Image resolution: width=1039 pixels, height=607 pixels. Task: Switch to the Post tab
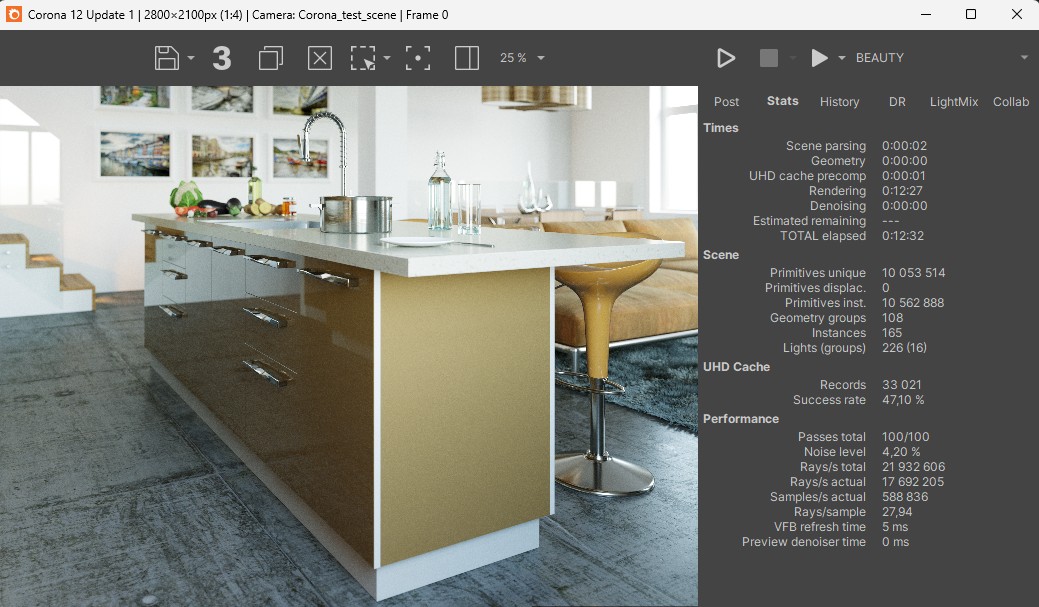(x=726, y=101)
